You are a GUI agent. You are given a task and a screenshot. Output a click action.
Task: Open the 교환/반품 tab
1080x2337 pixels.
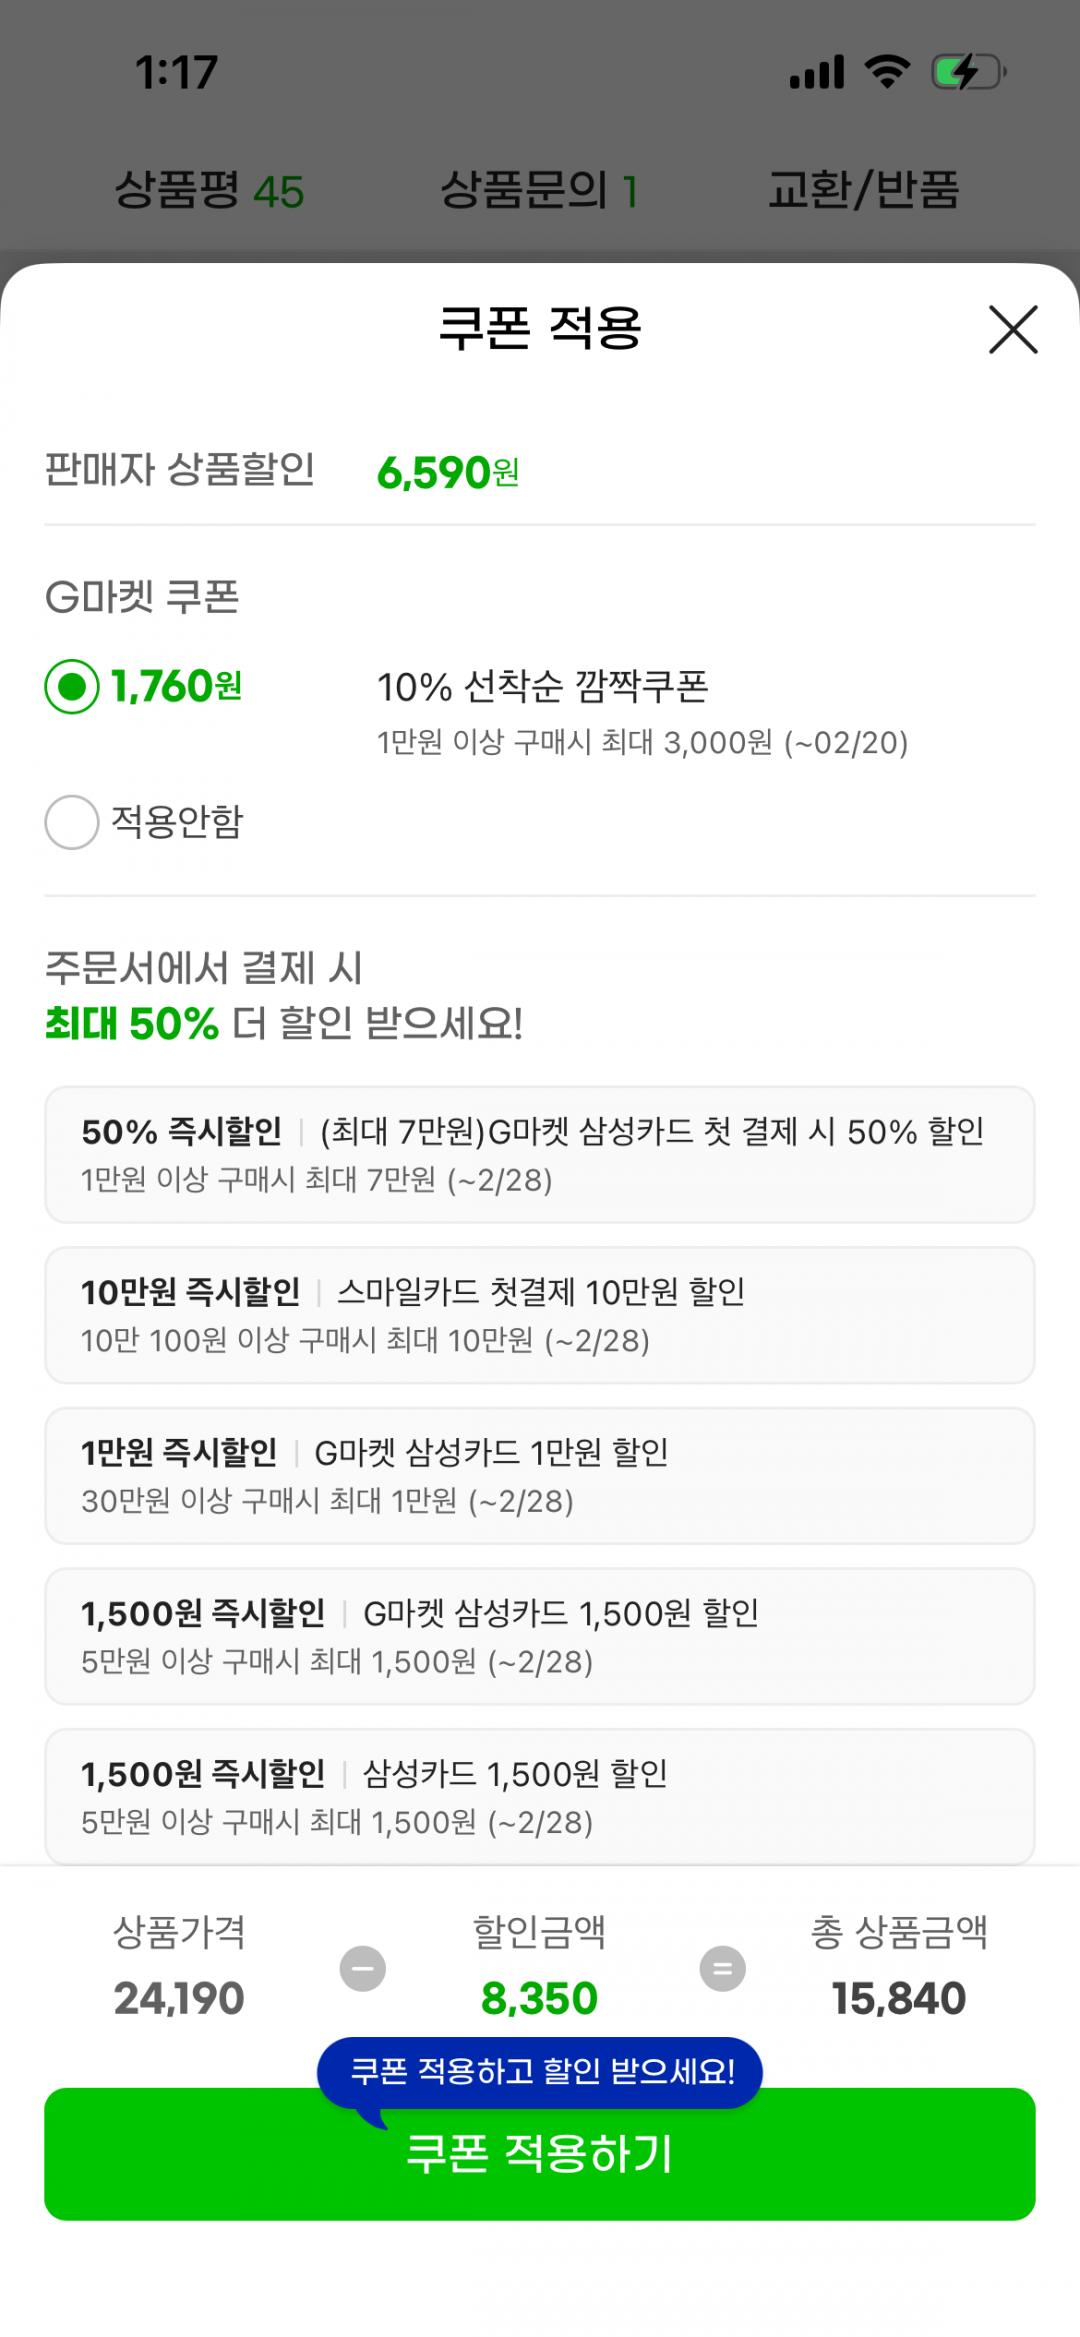coord(863,190)
